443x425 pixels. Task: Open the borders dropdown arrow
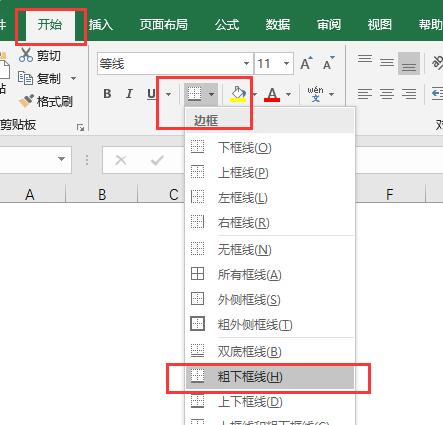pos(211,94)
